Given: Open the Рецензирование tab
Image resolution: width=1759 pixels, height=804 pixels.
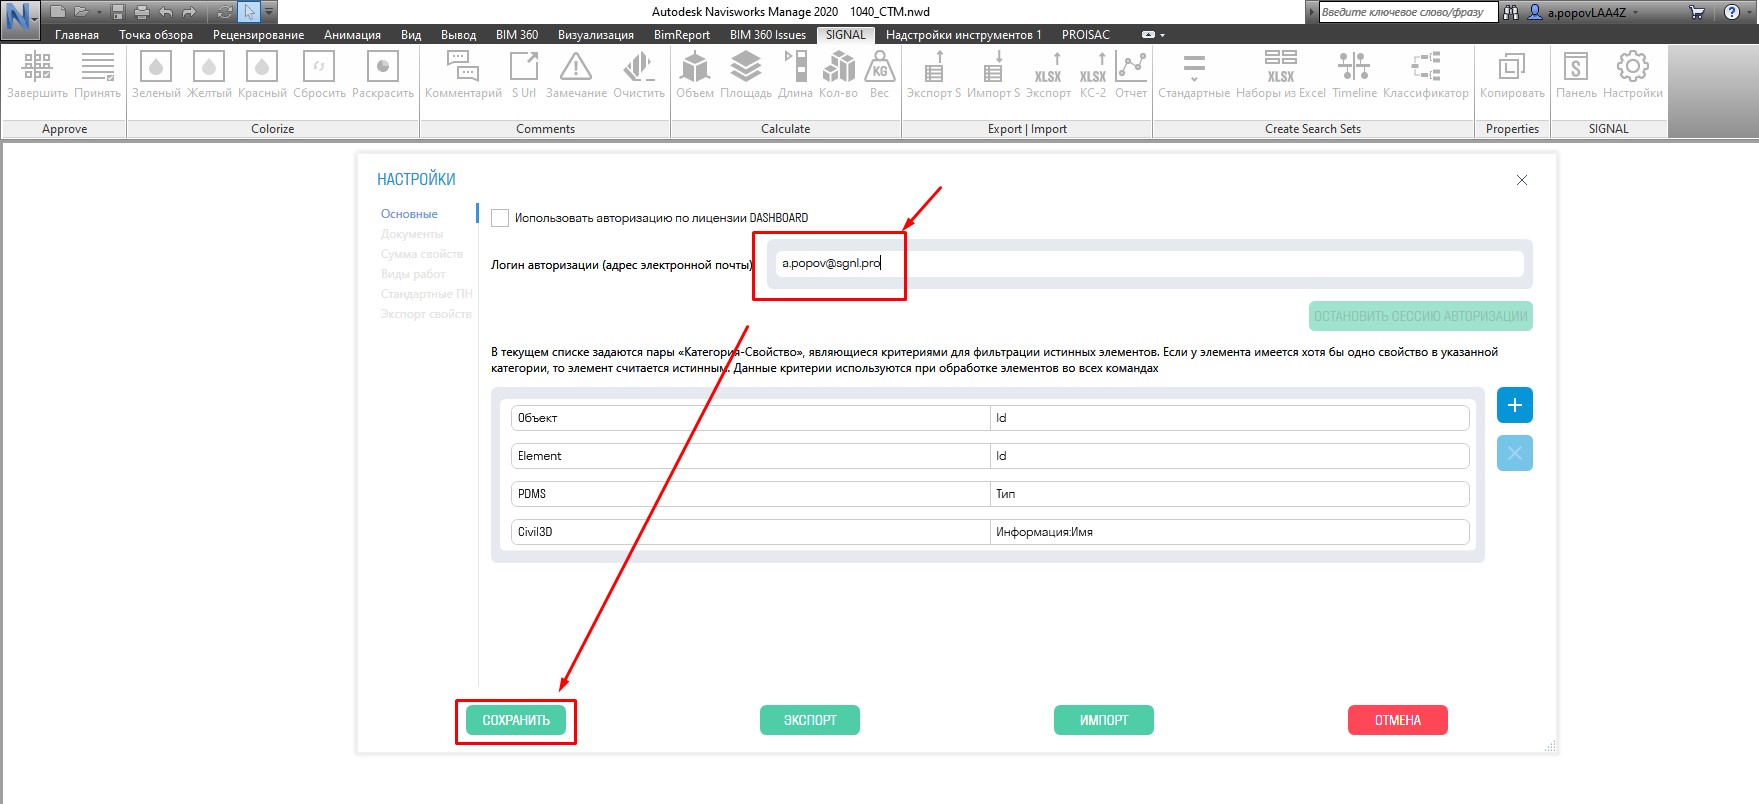Looking at the screenshot, I should click(258, 35).
